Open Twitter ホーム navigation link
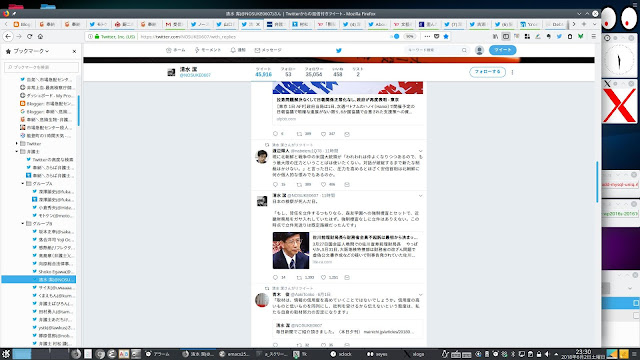 click(176, 50)
